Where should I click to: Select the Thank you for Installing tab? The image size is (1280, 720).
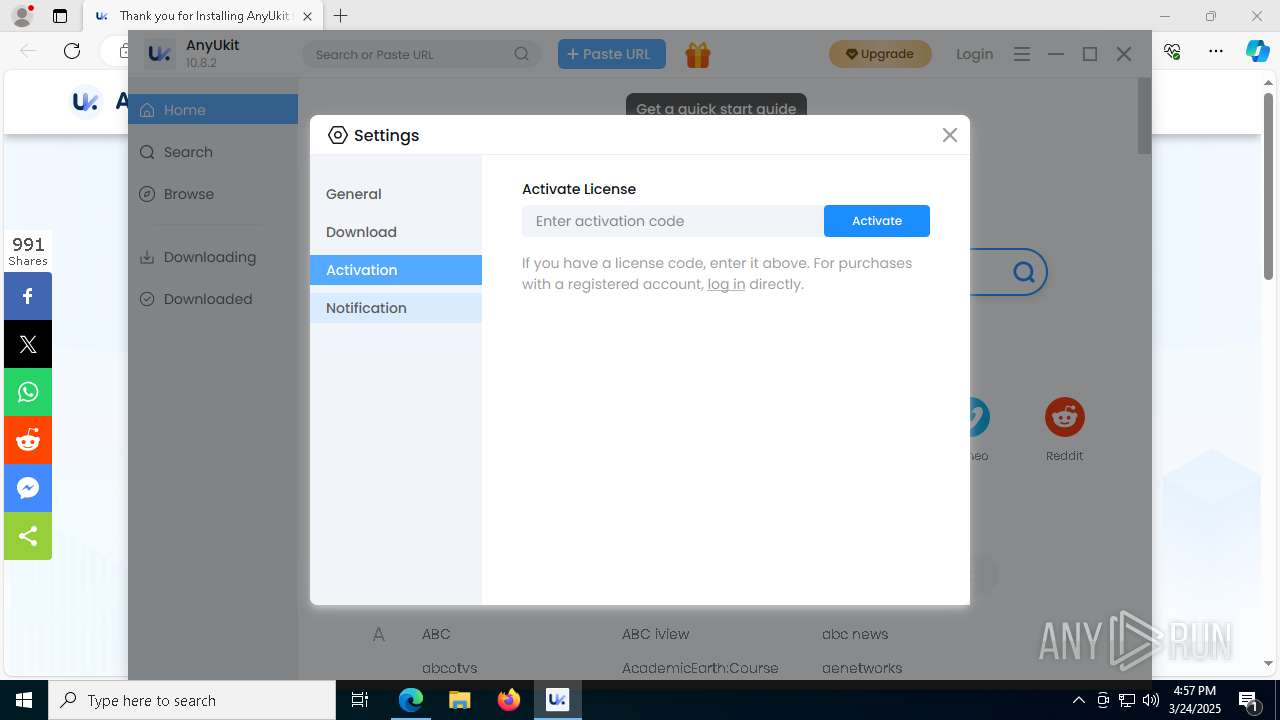coord(204,16)
